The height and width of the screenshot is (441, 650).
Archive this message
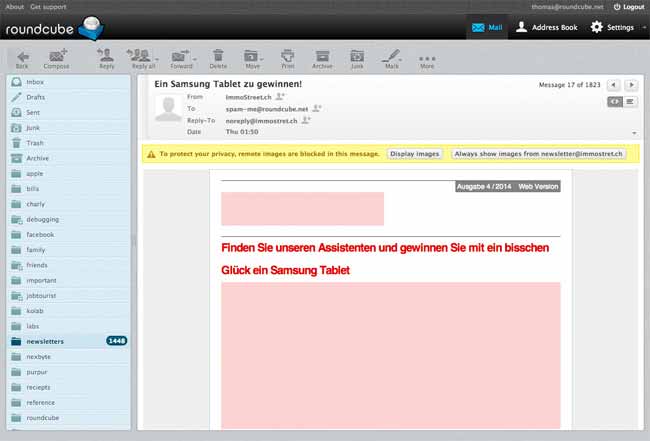[322, 59]
